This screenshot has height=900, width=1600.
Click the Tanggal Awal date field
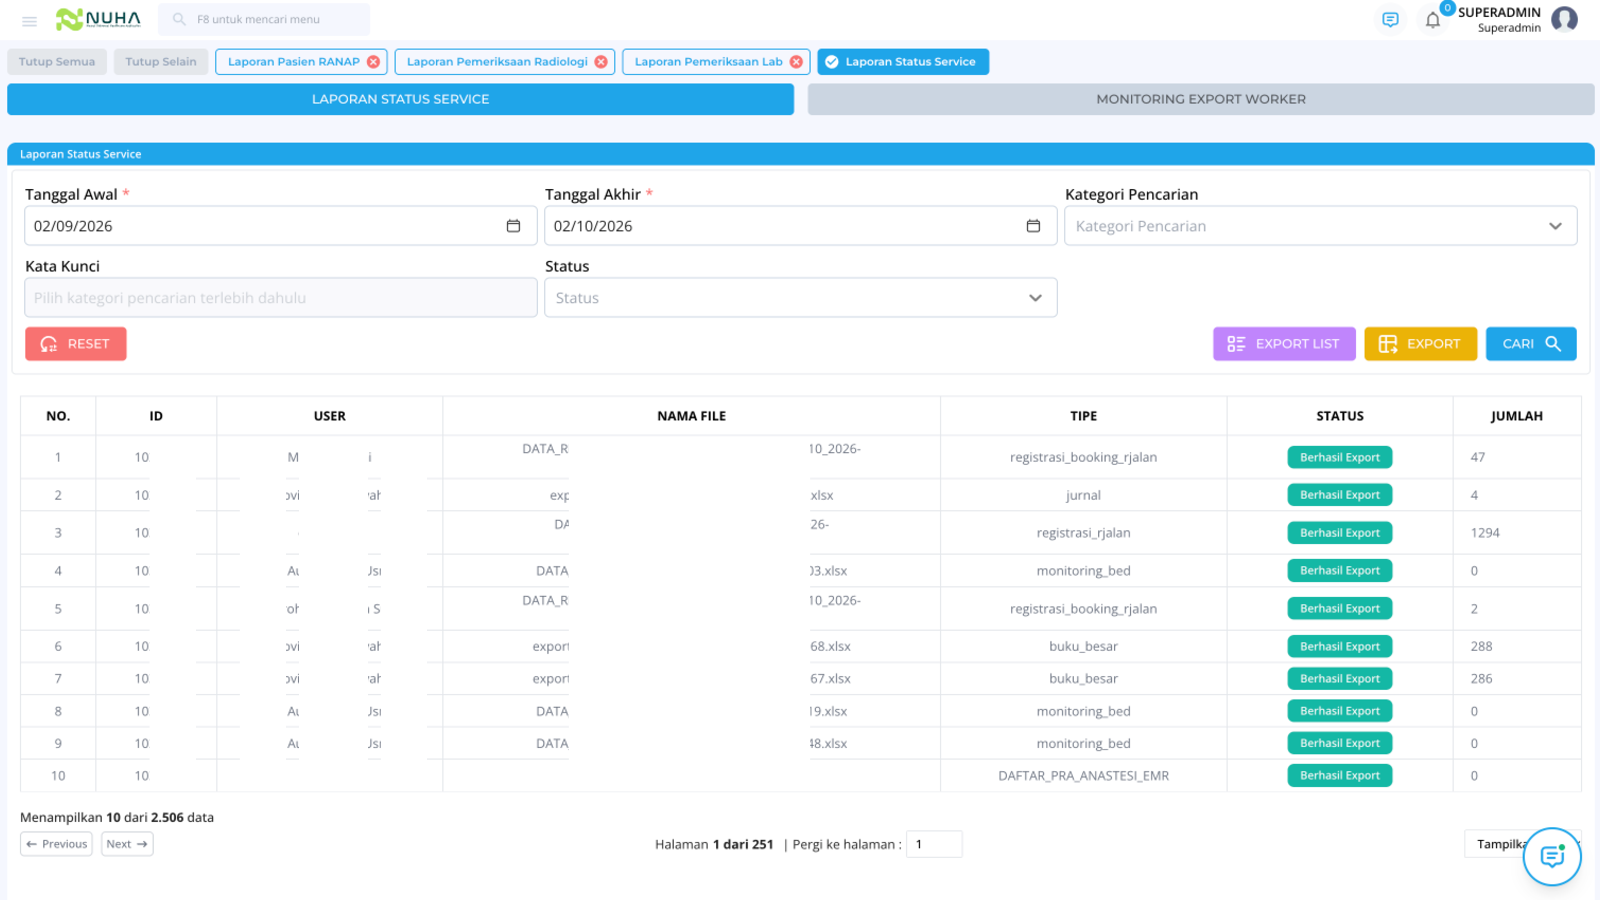pos(280,226)
